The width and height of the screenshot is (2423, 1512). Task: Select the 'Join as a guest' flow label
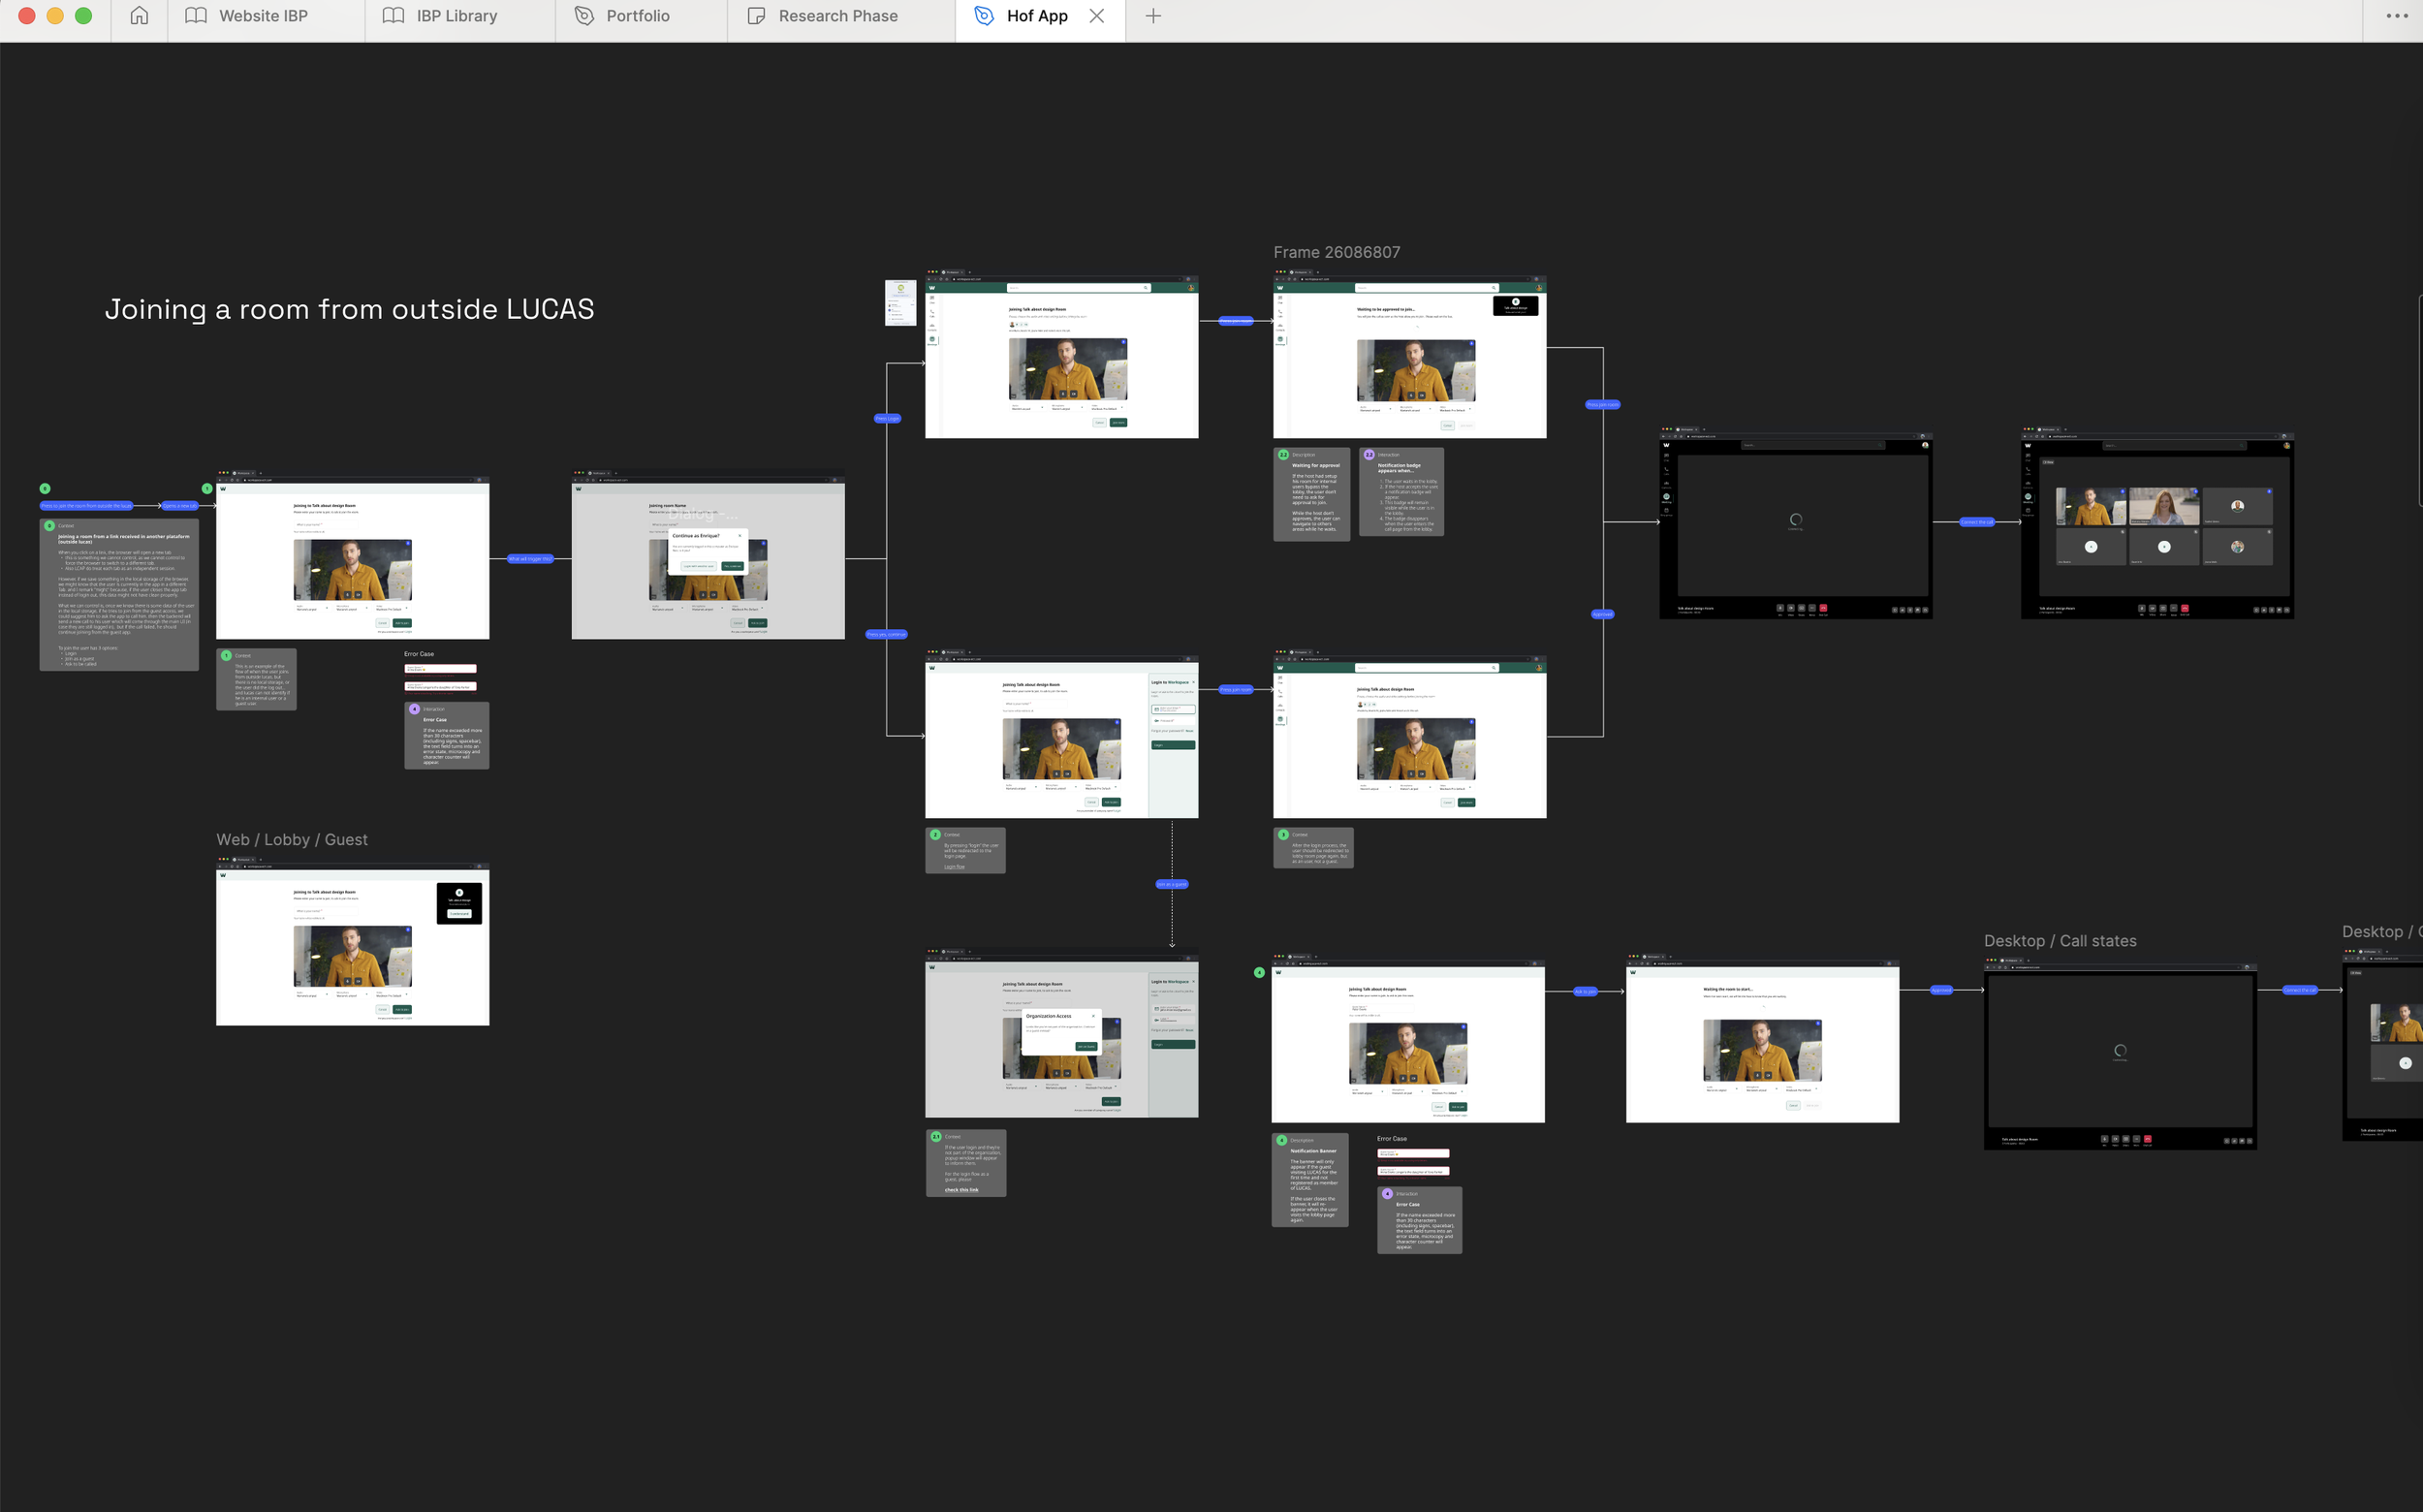(1172, 884)
